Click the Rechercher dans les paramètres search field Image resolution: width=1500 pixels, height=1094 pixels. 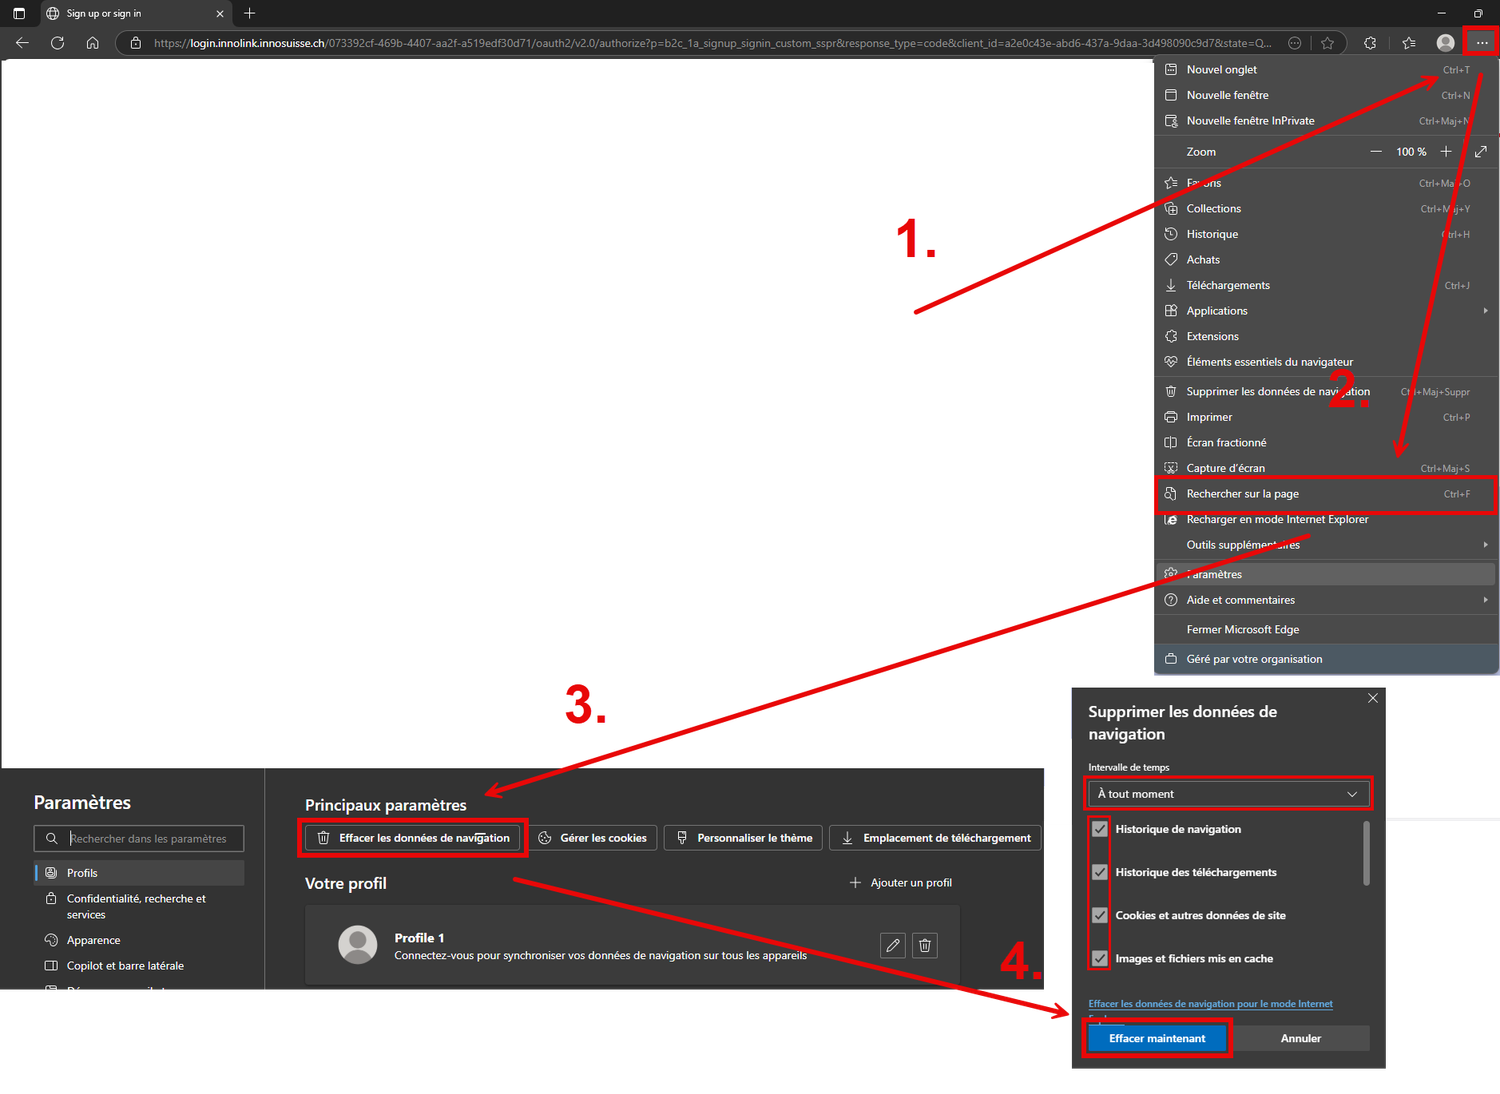pyautogui.click(x=150, y=839)
